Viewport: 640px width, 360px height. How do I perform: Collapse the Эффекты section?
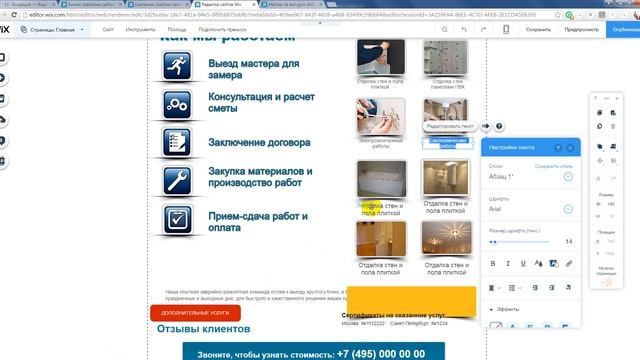click(491, 310)
